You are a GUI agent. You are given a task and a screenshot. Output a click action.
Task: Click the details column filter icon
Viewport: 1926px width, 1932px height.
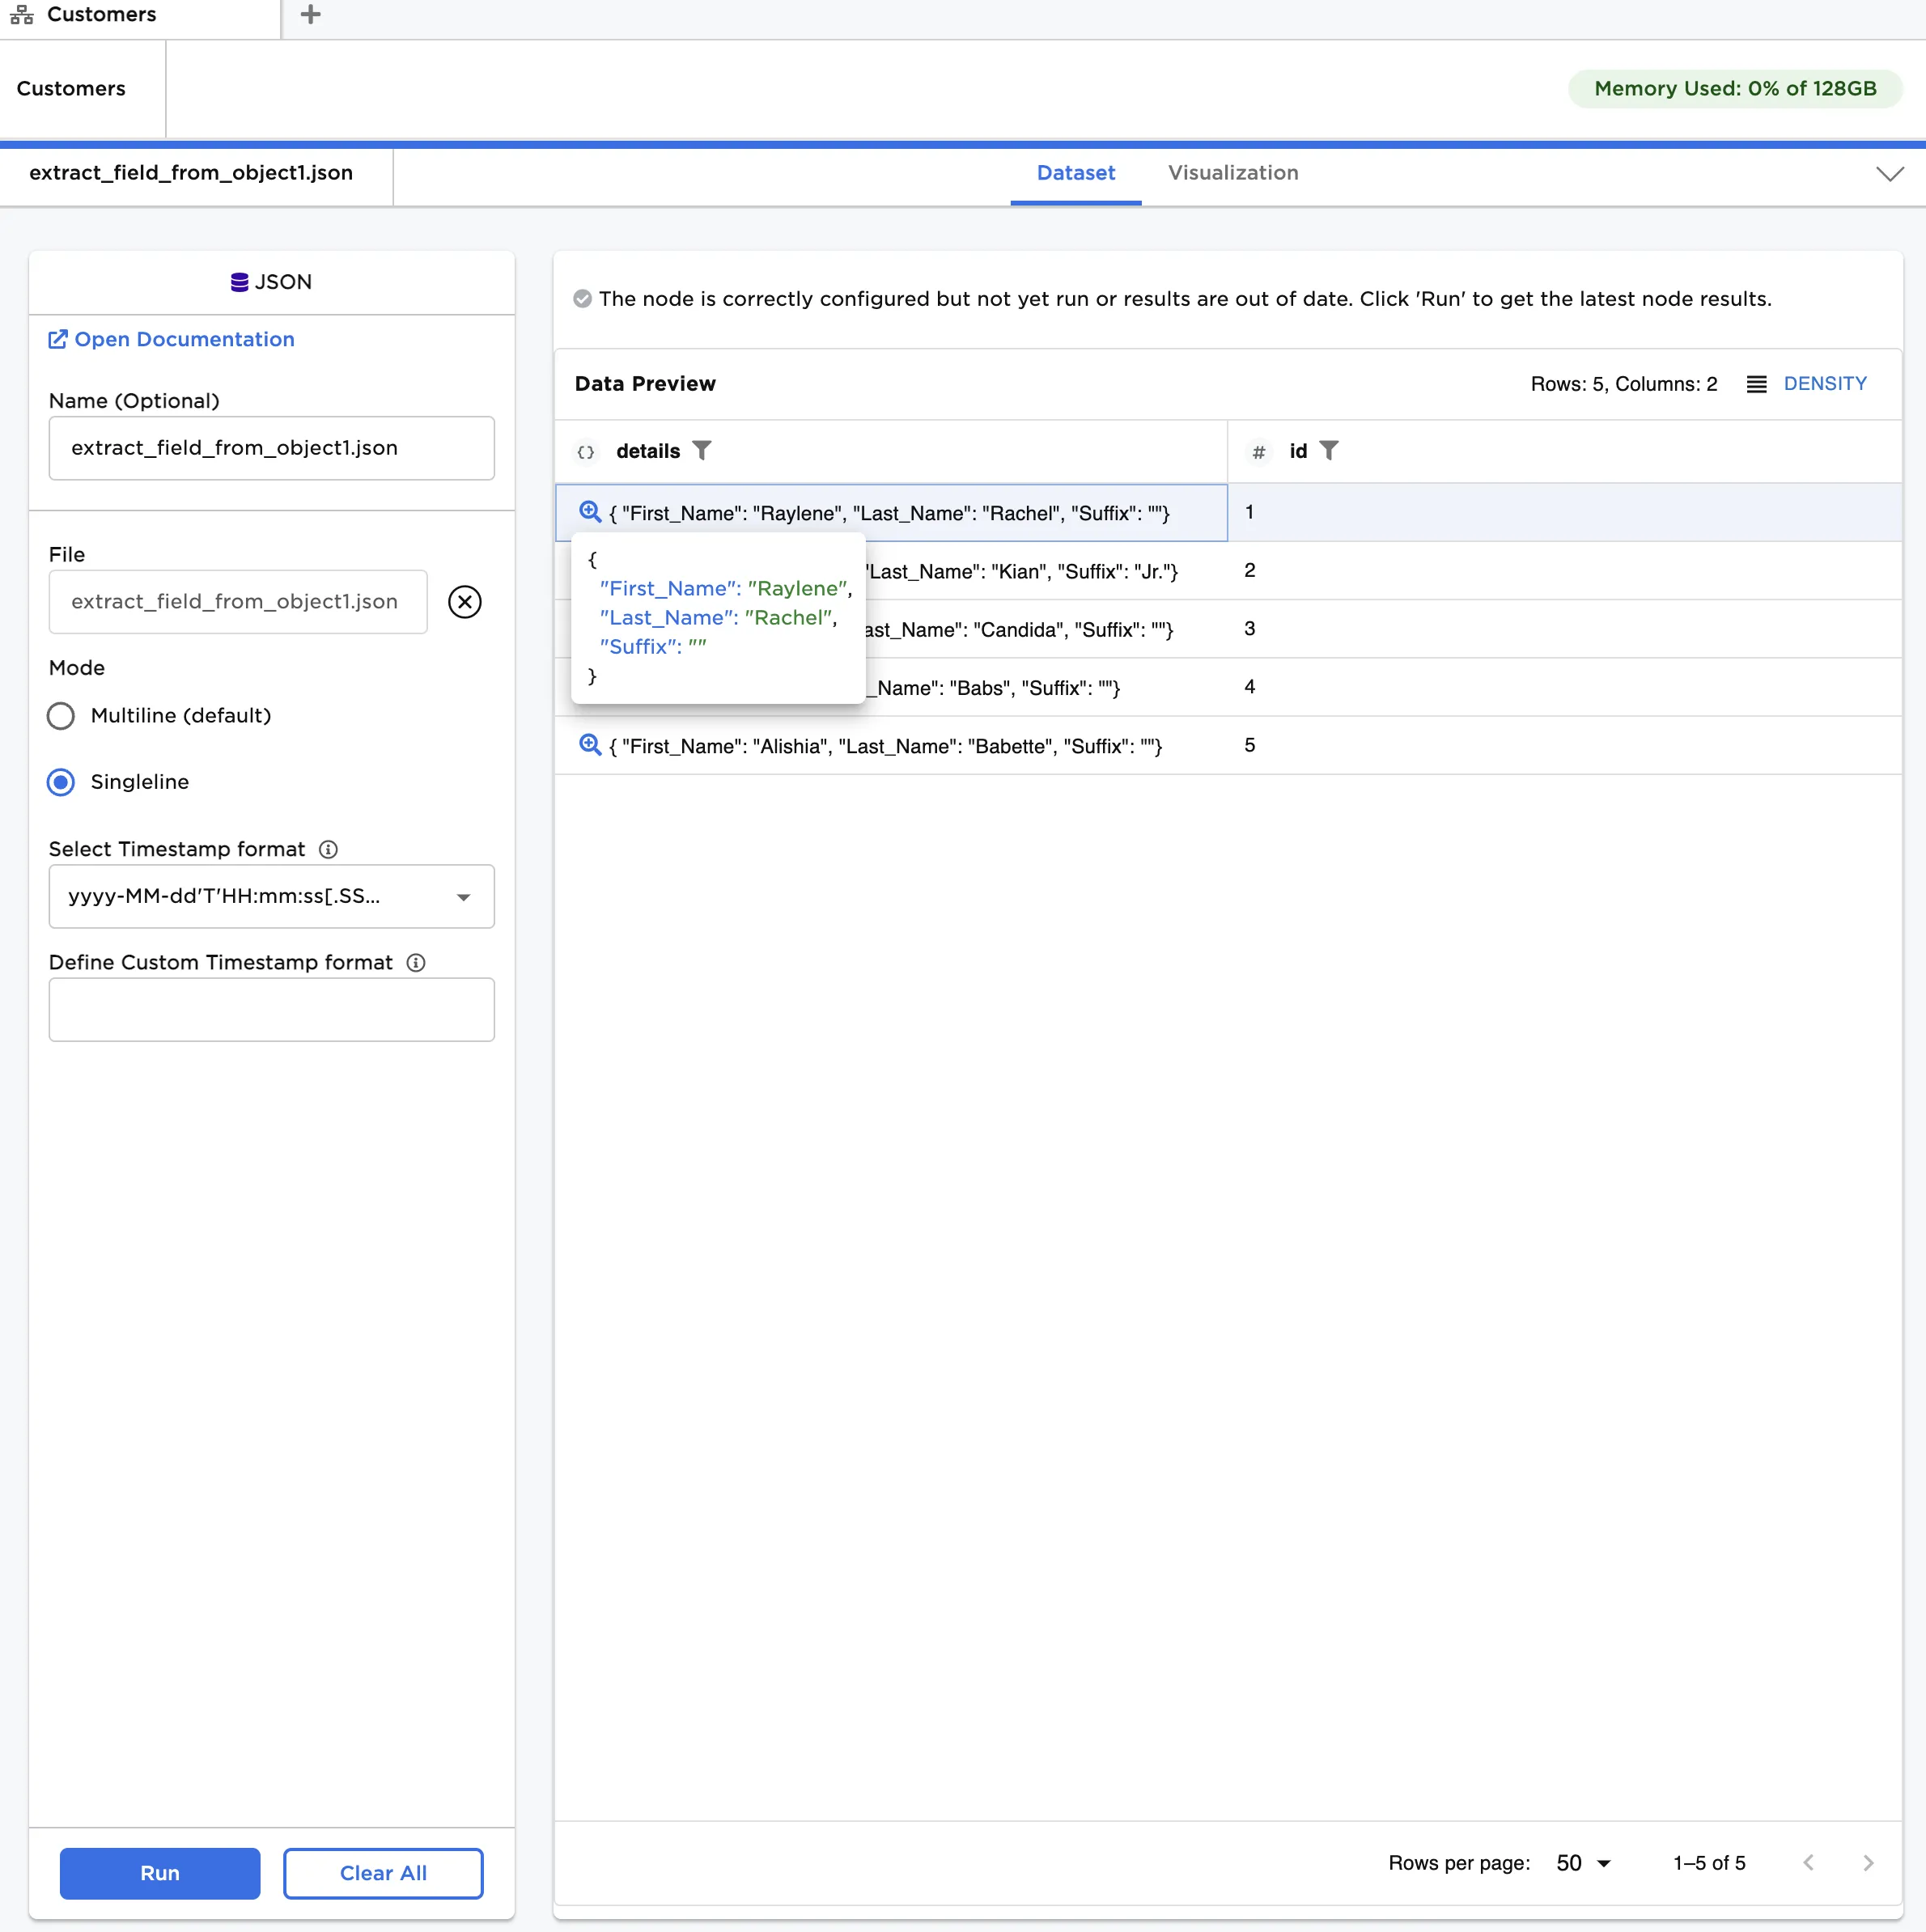click(x=702, y=451)
